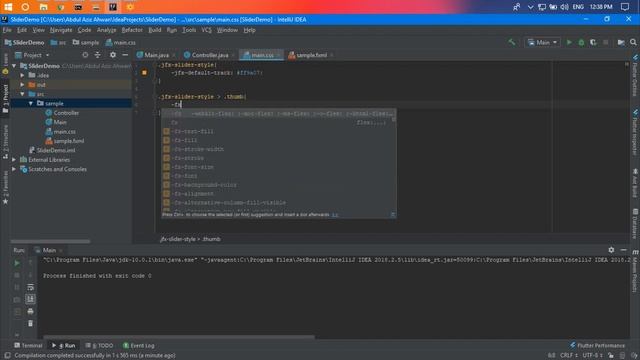Show hidden tray icons chevron
The height and width of the screenshot is (360, 640).
pos(530,7)
